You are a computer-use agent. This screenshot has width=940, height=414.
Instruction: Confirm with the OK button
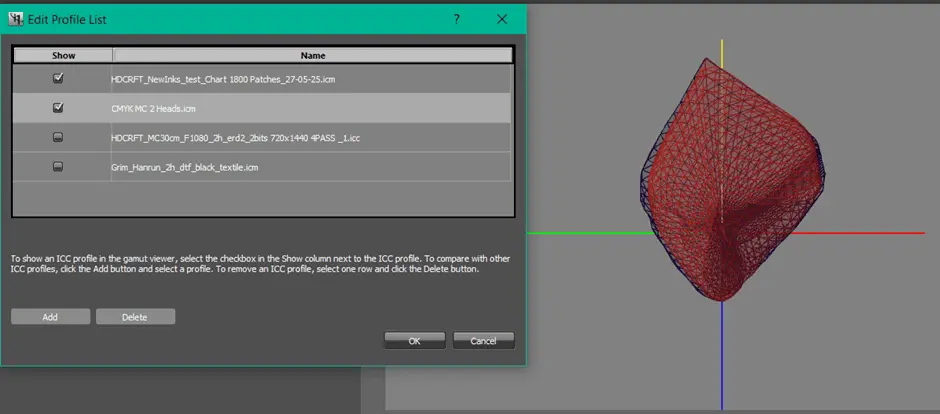click(x=415, y=340)
